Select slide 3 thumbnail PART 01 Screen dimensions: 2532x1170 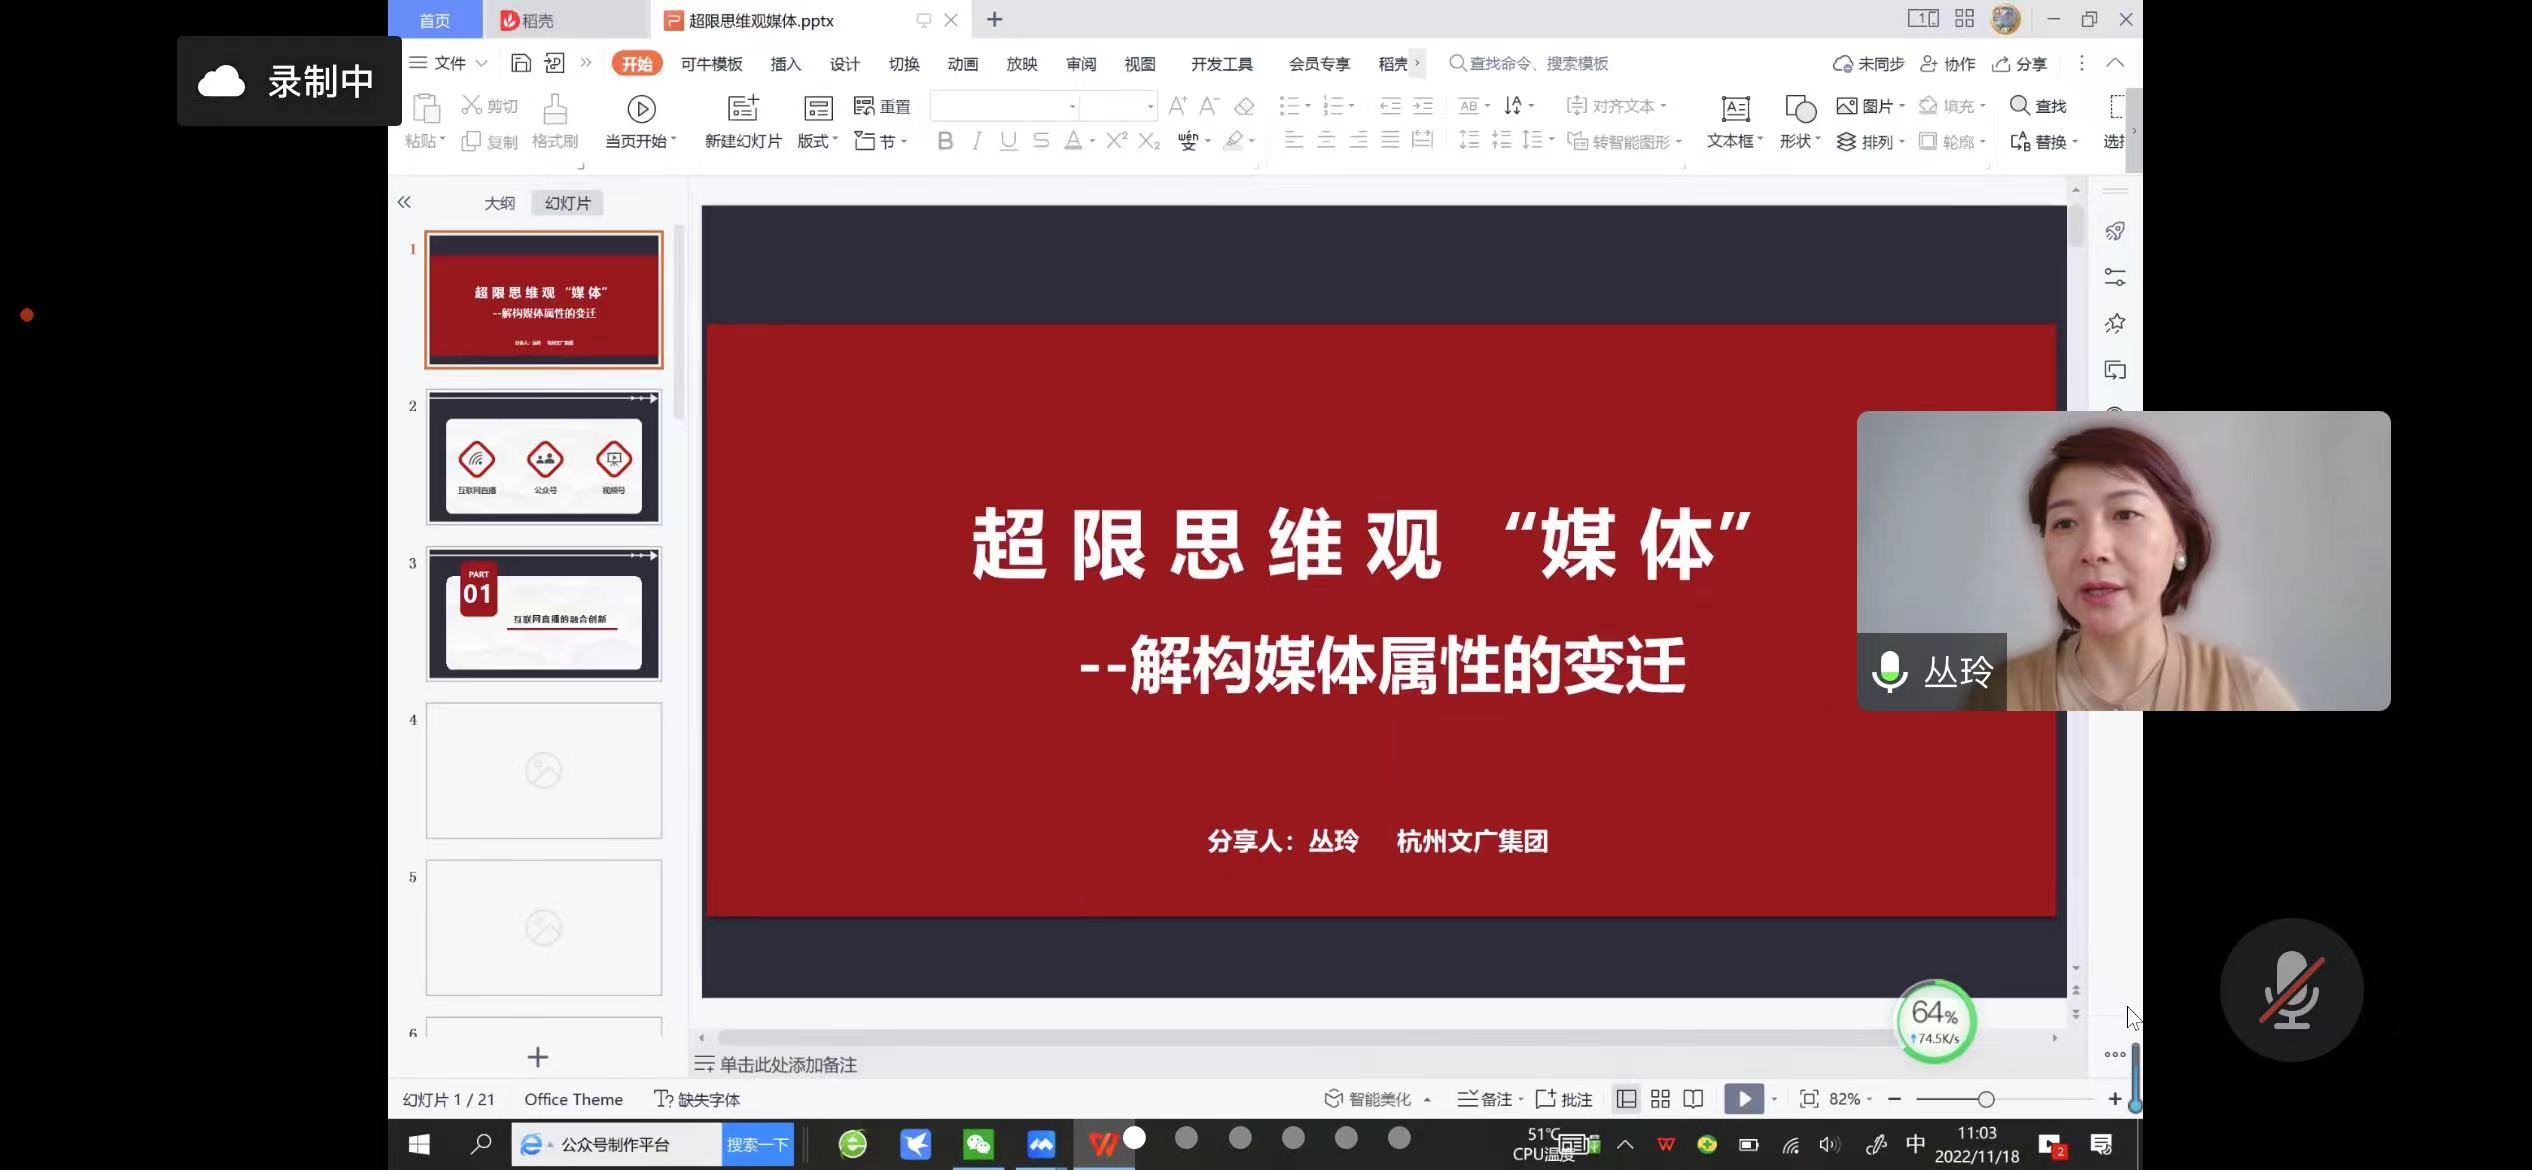coord(544,614)
